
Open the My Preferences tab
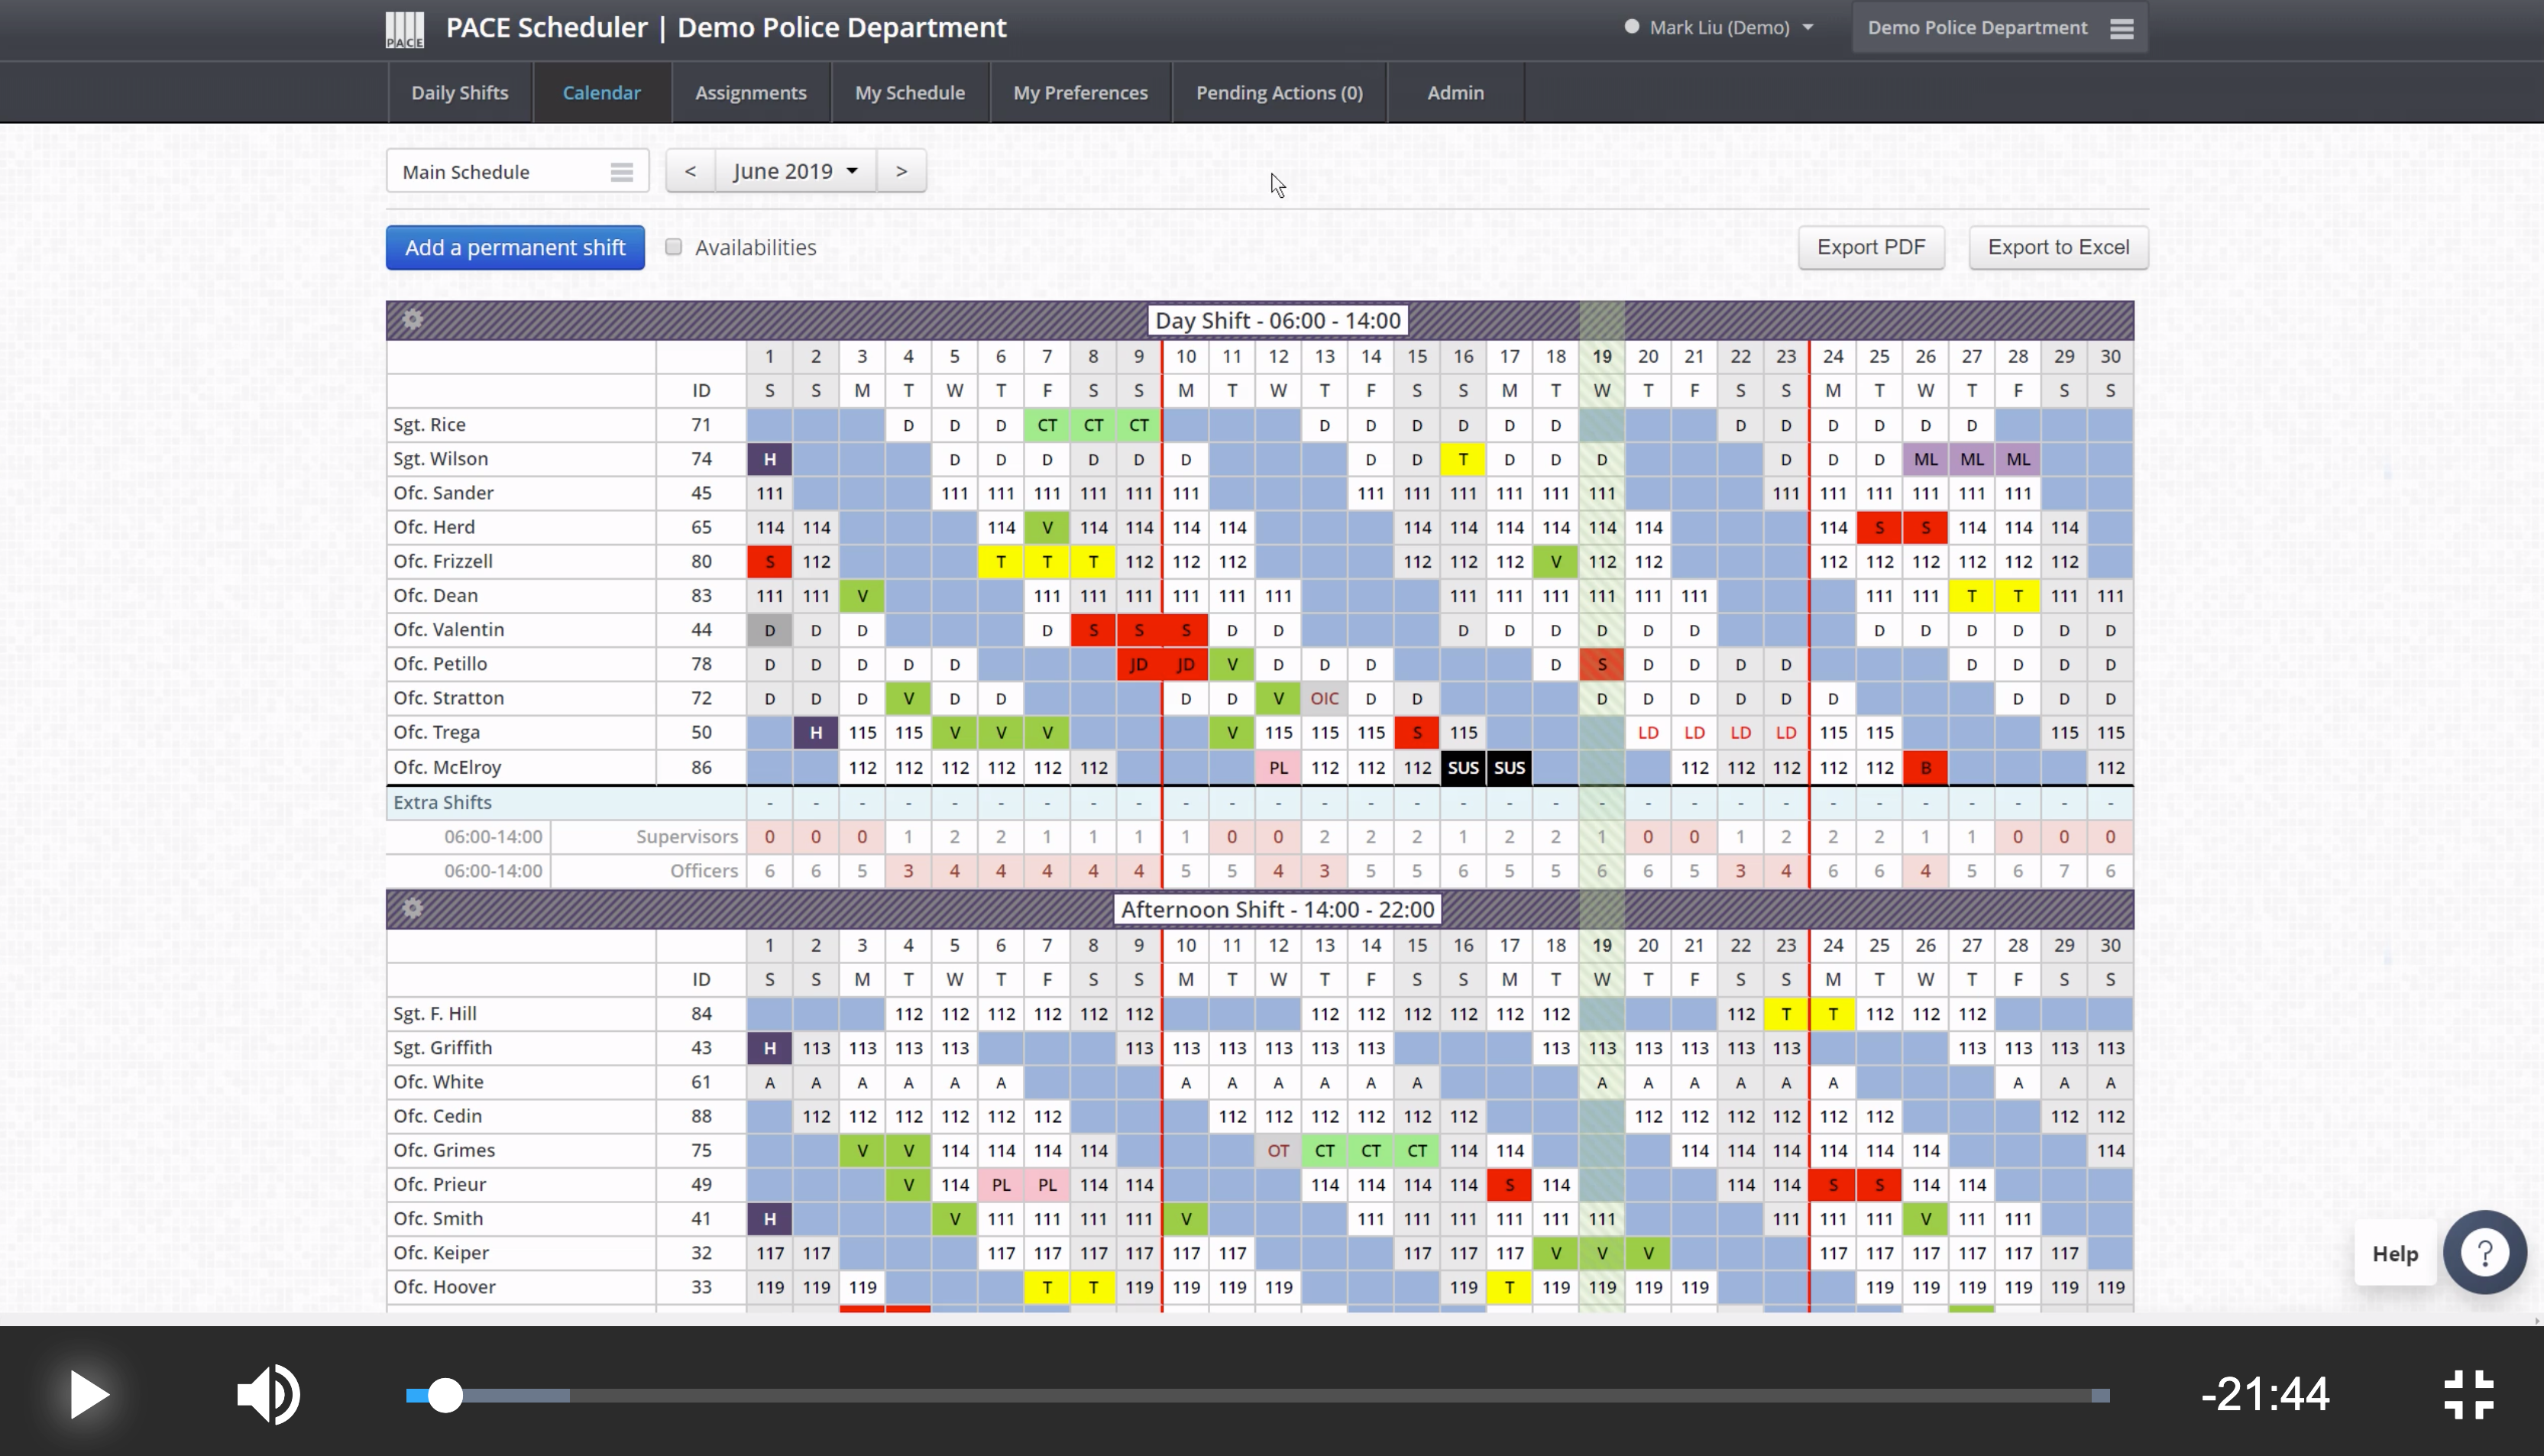point(1080,93)
